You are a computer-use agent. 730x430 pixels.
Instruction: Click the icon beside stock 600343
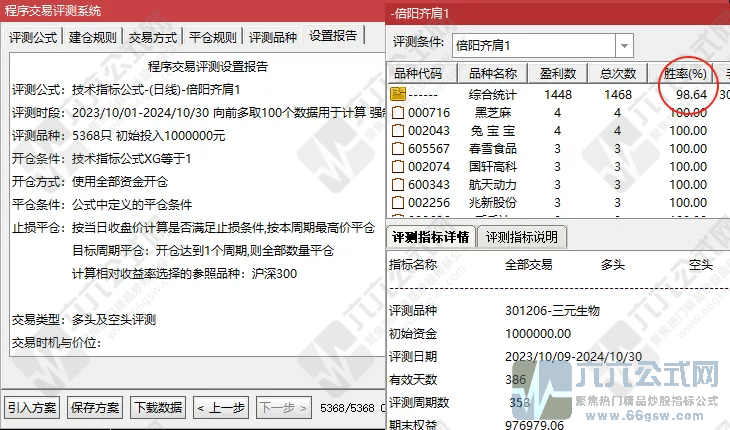[x=398, y=184]
